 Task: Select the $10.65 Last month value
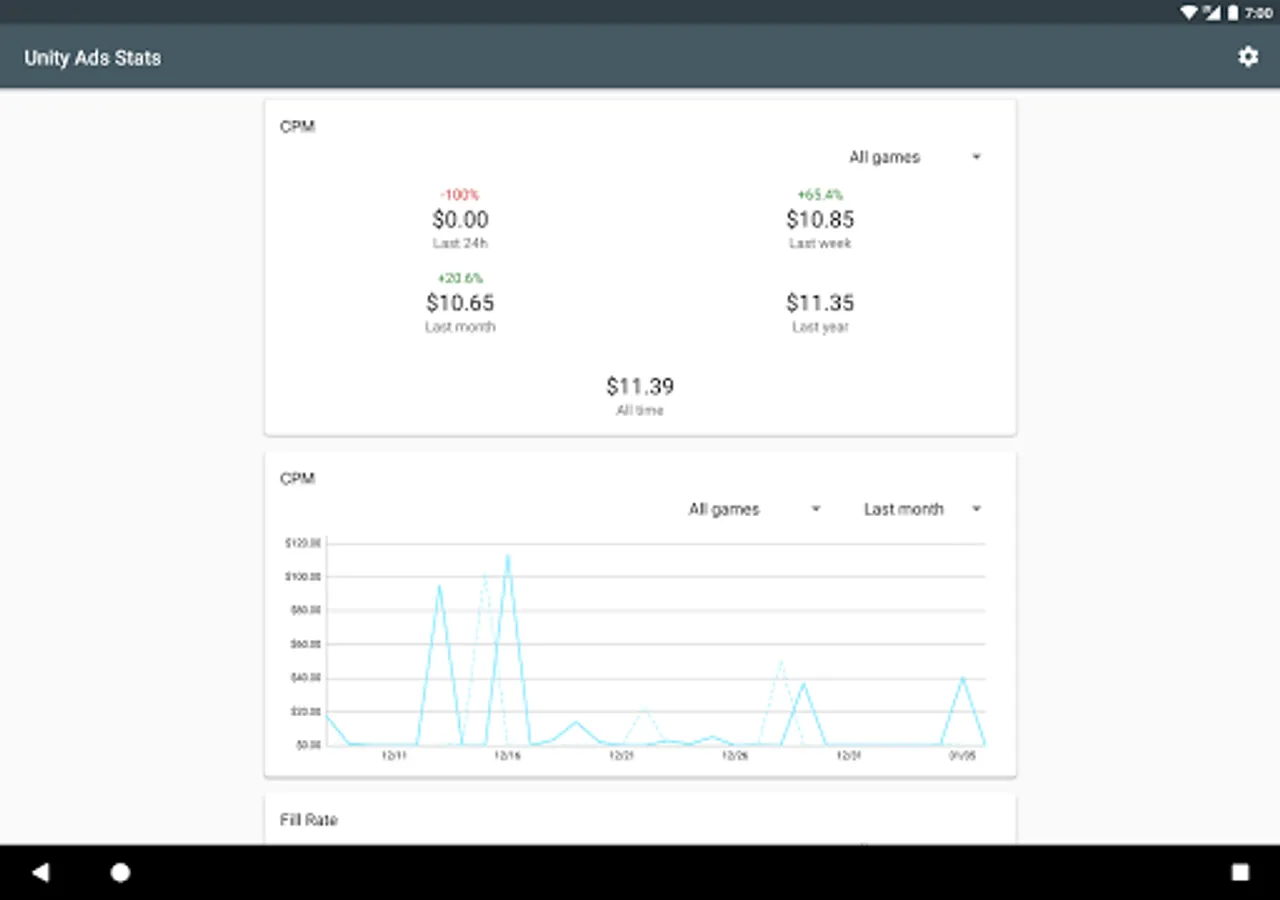click(460, 302)
